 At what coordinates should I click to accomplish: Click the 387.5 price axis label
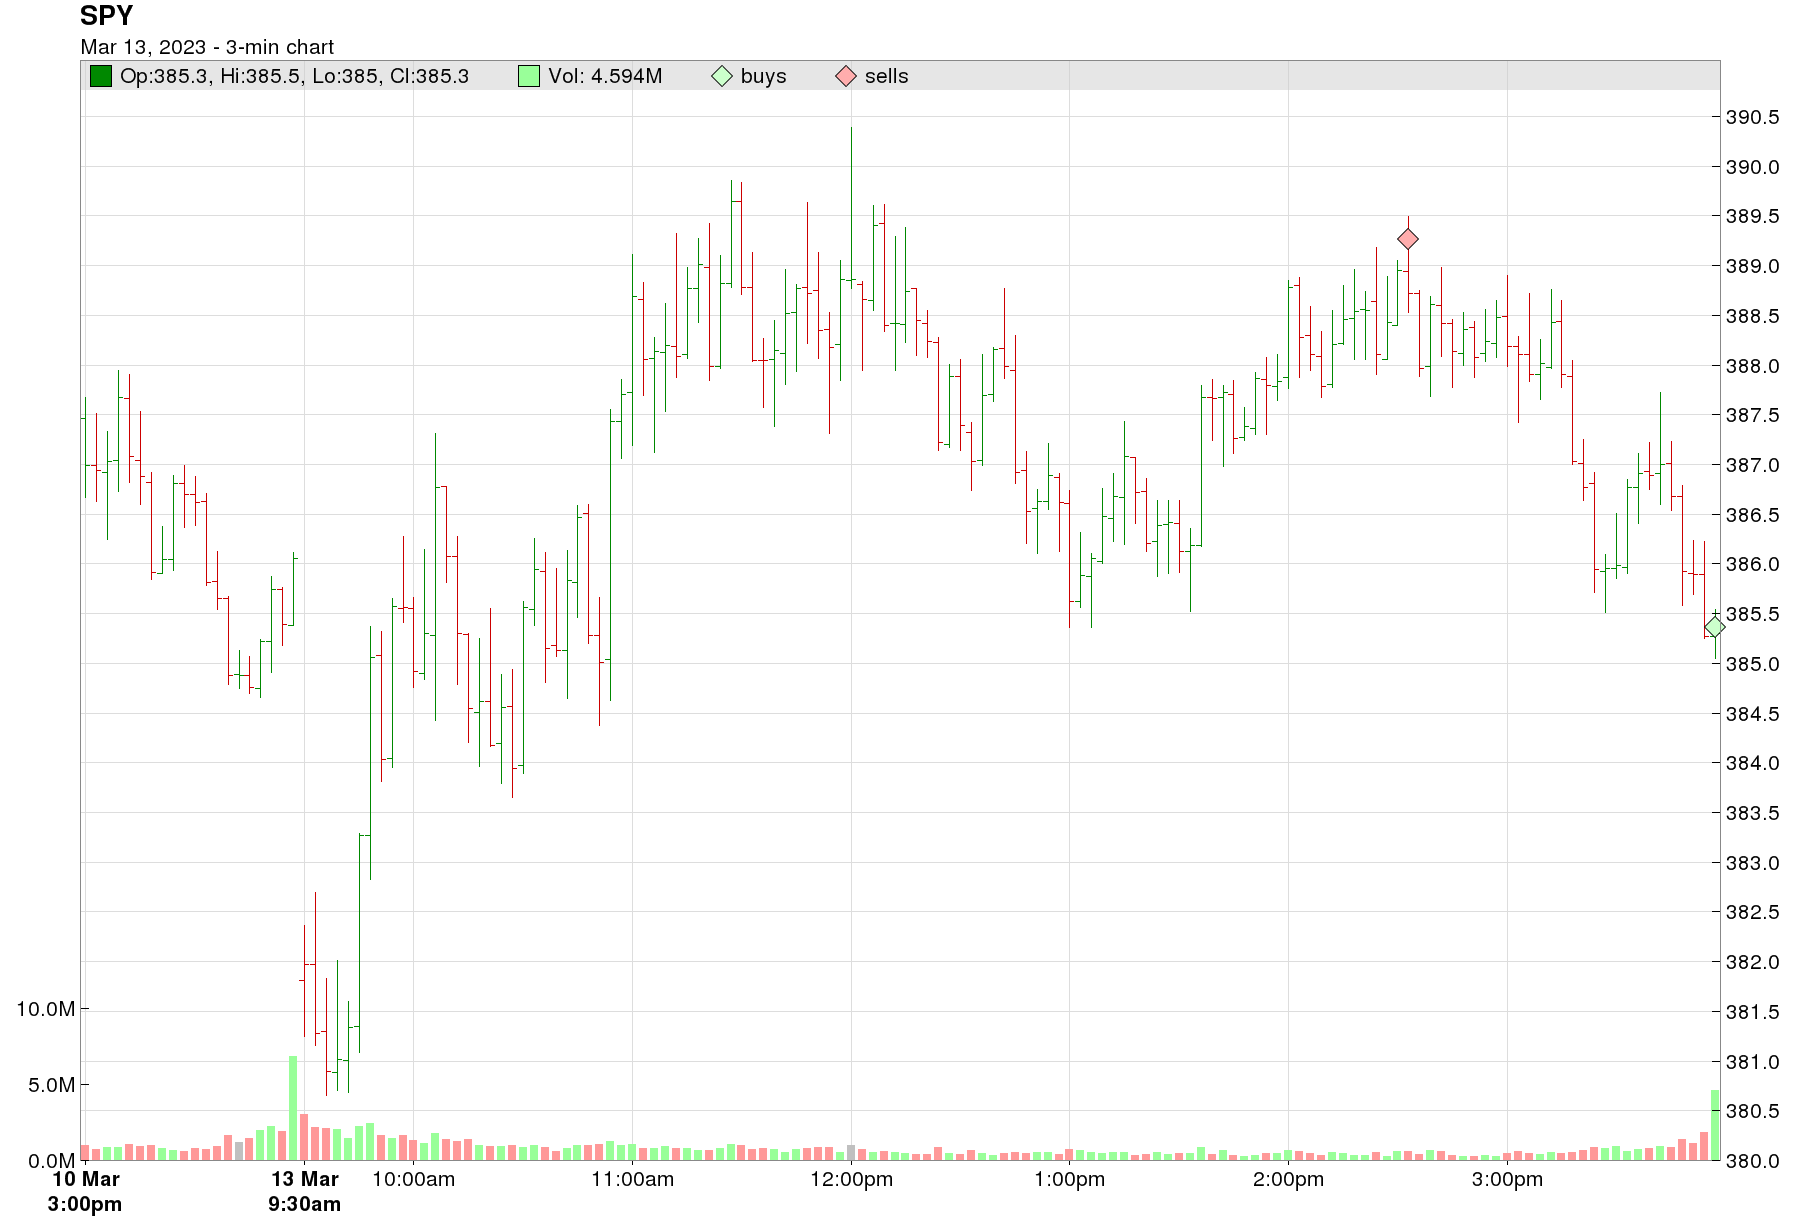tap(1753, 415)
